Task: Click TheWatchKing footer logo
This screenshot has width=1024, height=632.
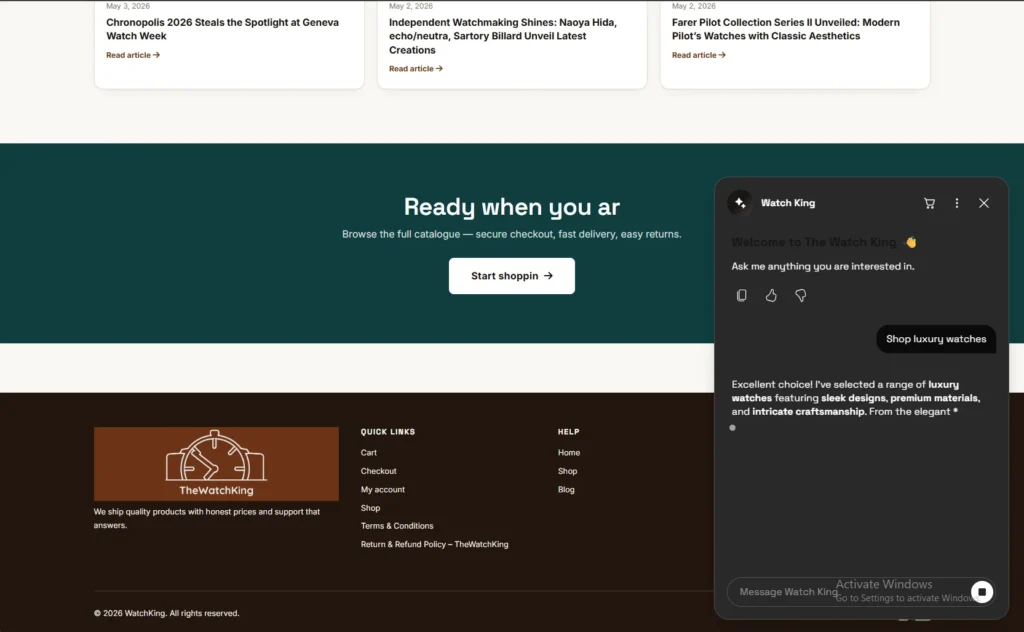Action: tap(216, 464)
